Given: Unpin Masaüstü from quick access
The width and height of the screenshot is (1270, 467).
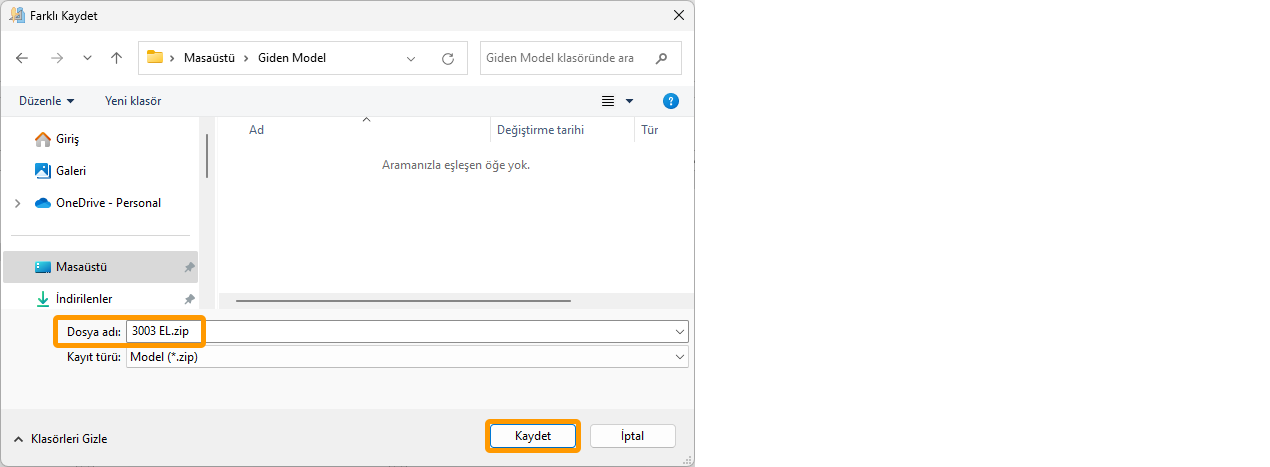Looking at the screenshot, I should [189, 268].
